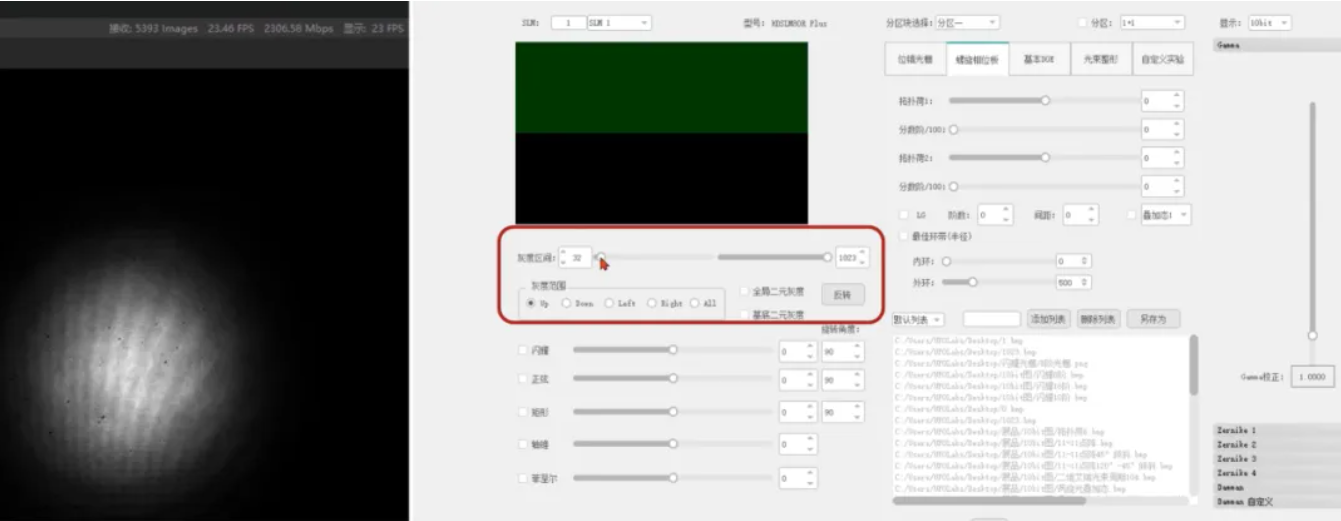Screen dimensions: 1341x521
Task: Select the All gray range radio button
Action: (695, 303)
